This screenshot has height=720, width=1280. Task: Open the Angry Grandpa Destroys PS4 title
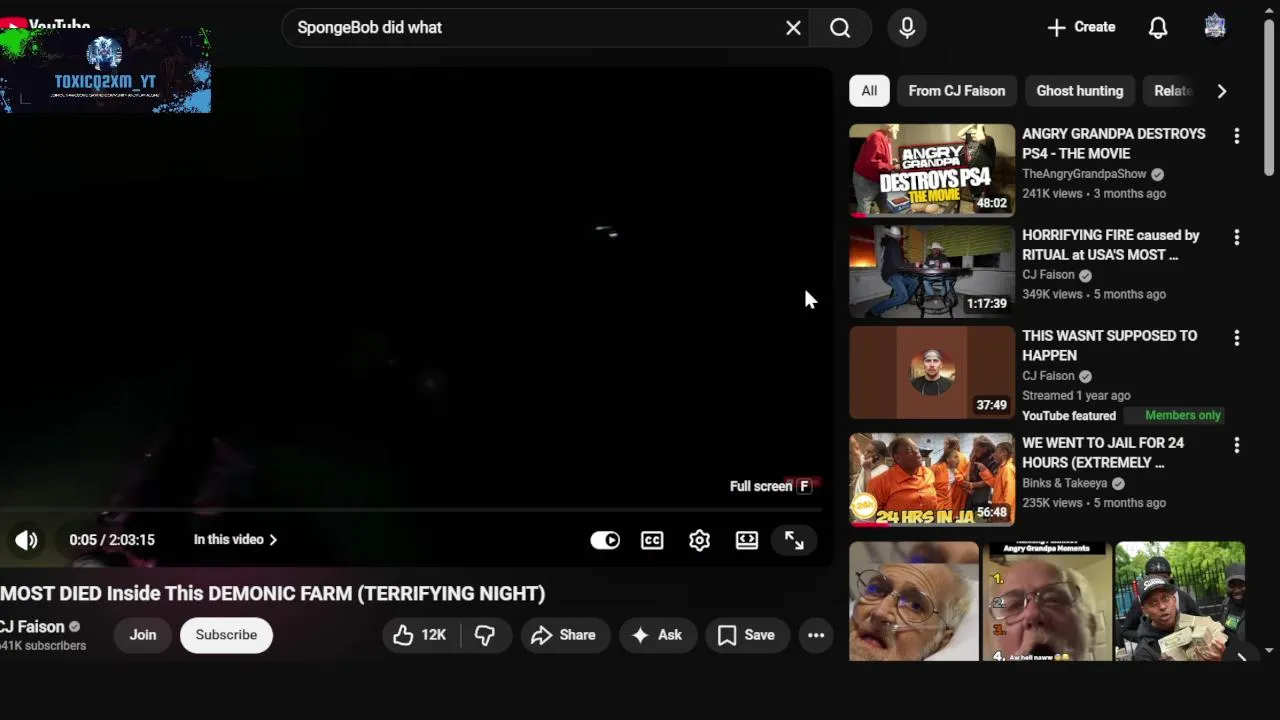pyautogui.click(x=1113, y=144)
